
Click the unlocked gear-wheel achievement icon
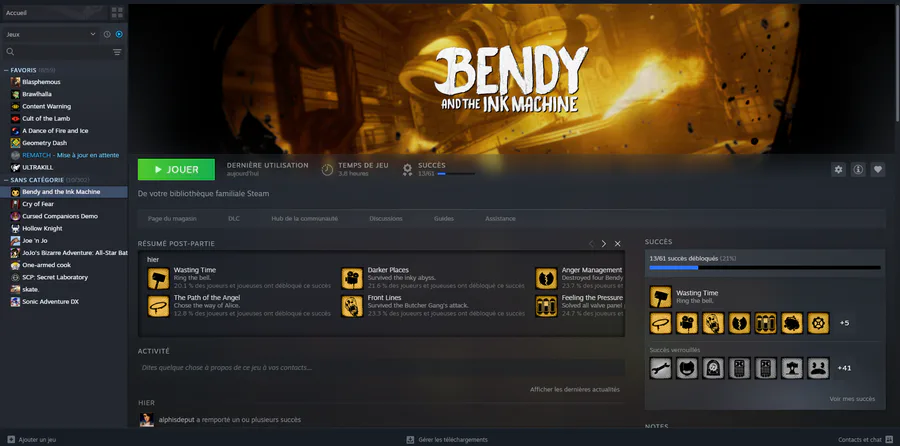818,323
